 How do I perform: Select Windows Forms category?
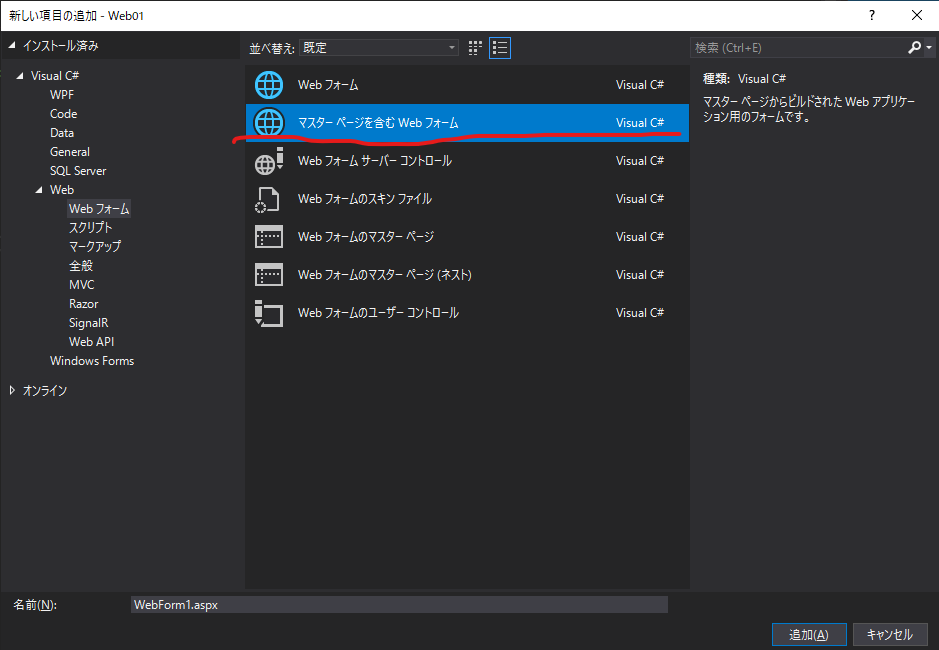tap(92, 361)
